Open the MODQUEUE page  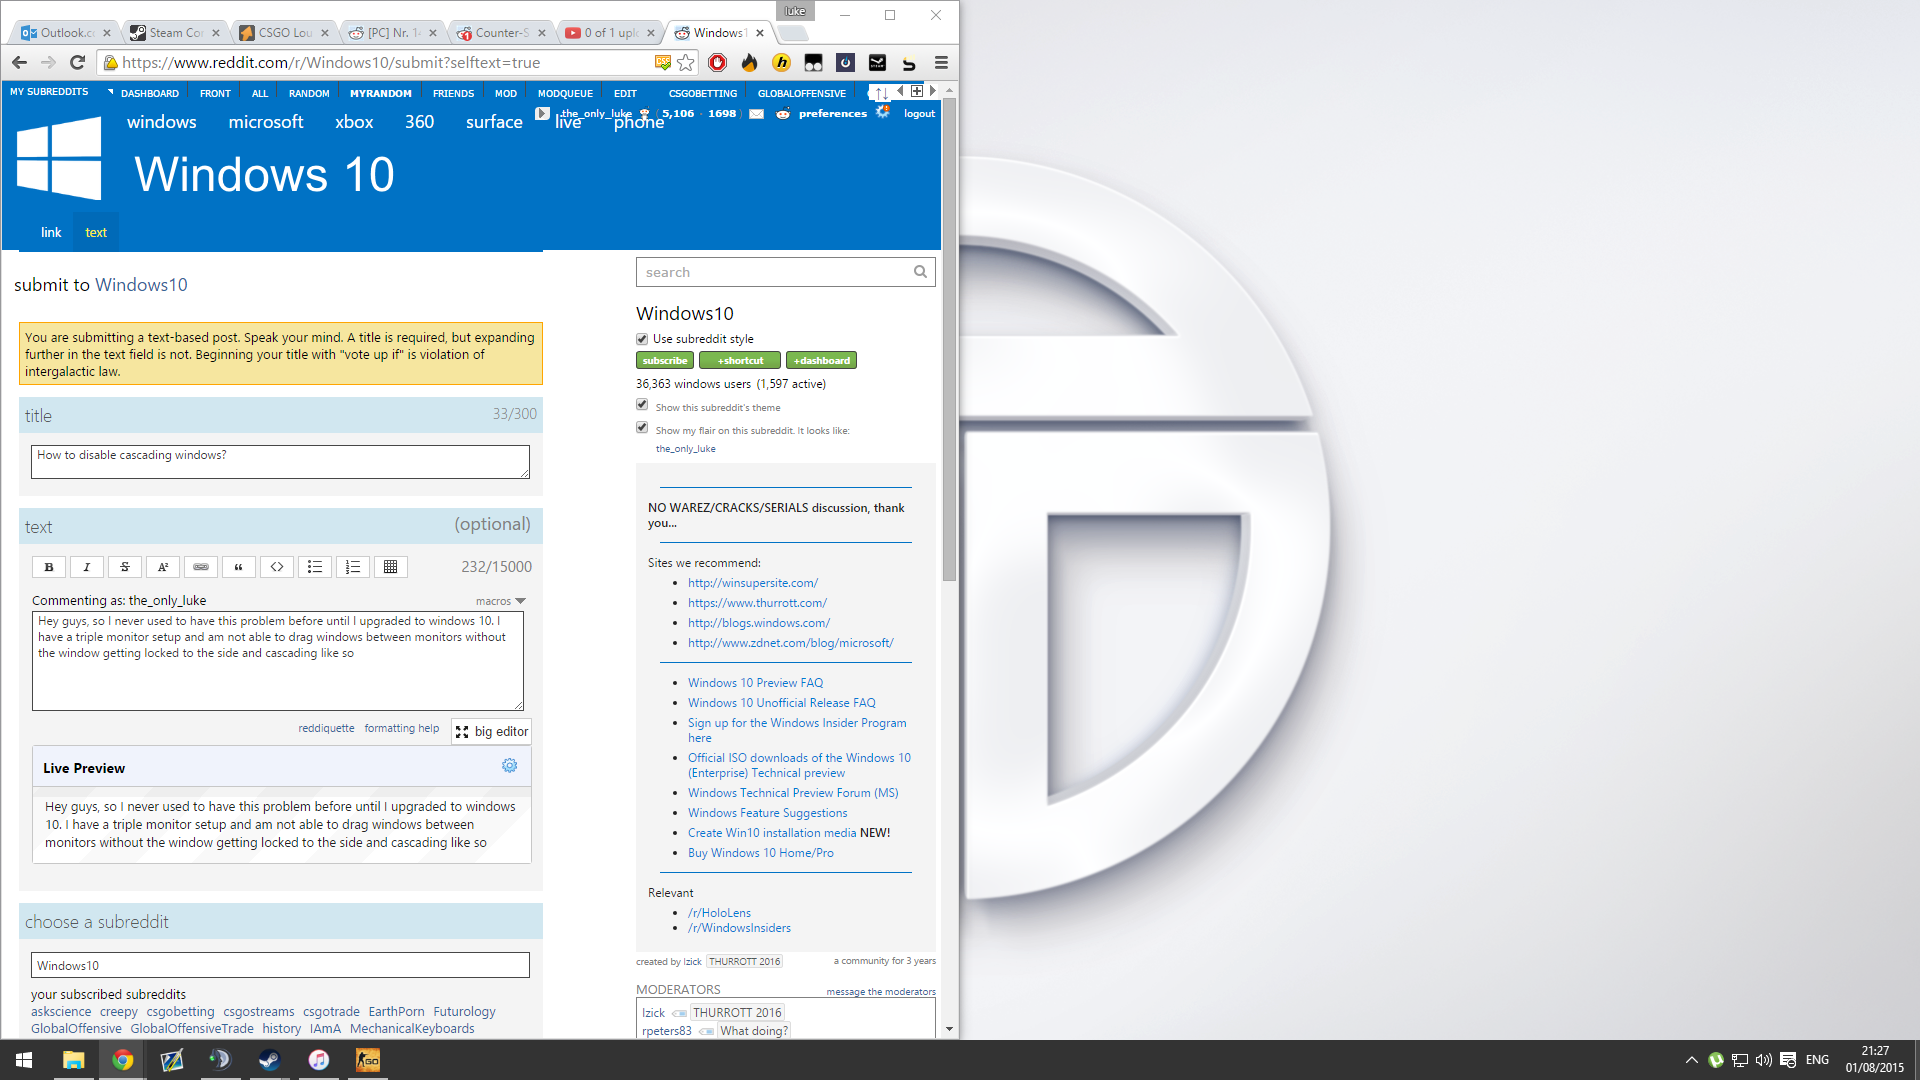pyautogui.click(x=565, y=93)
